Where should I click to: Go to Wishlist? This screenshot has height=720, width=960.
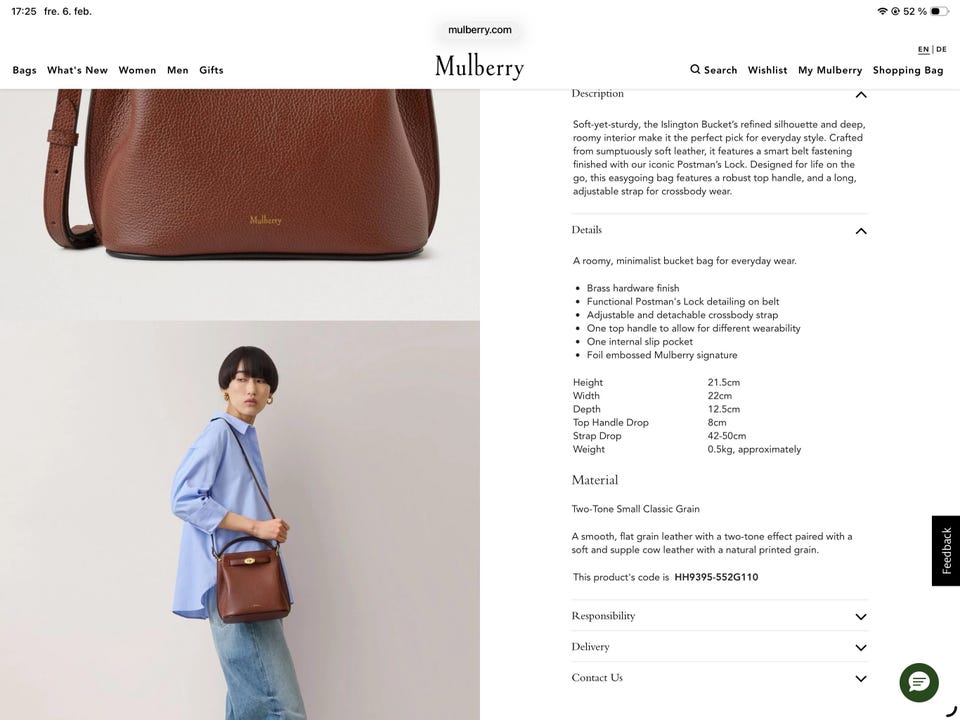tap(767, 70)
